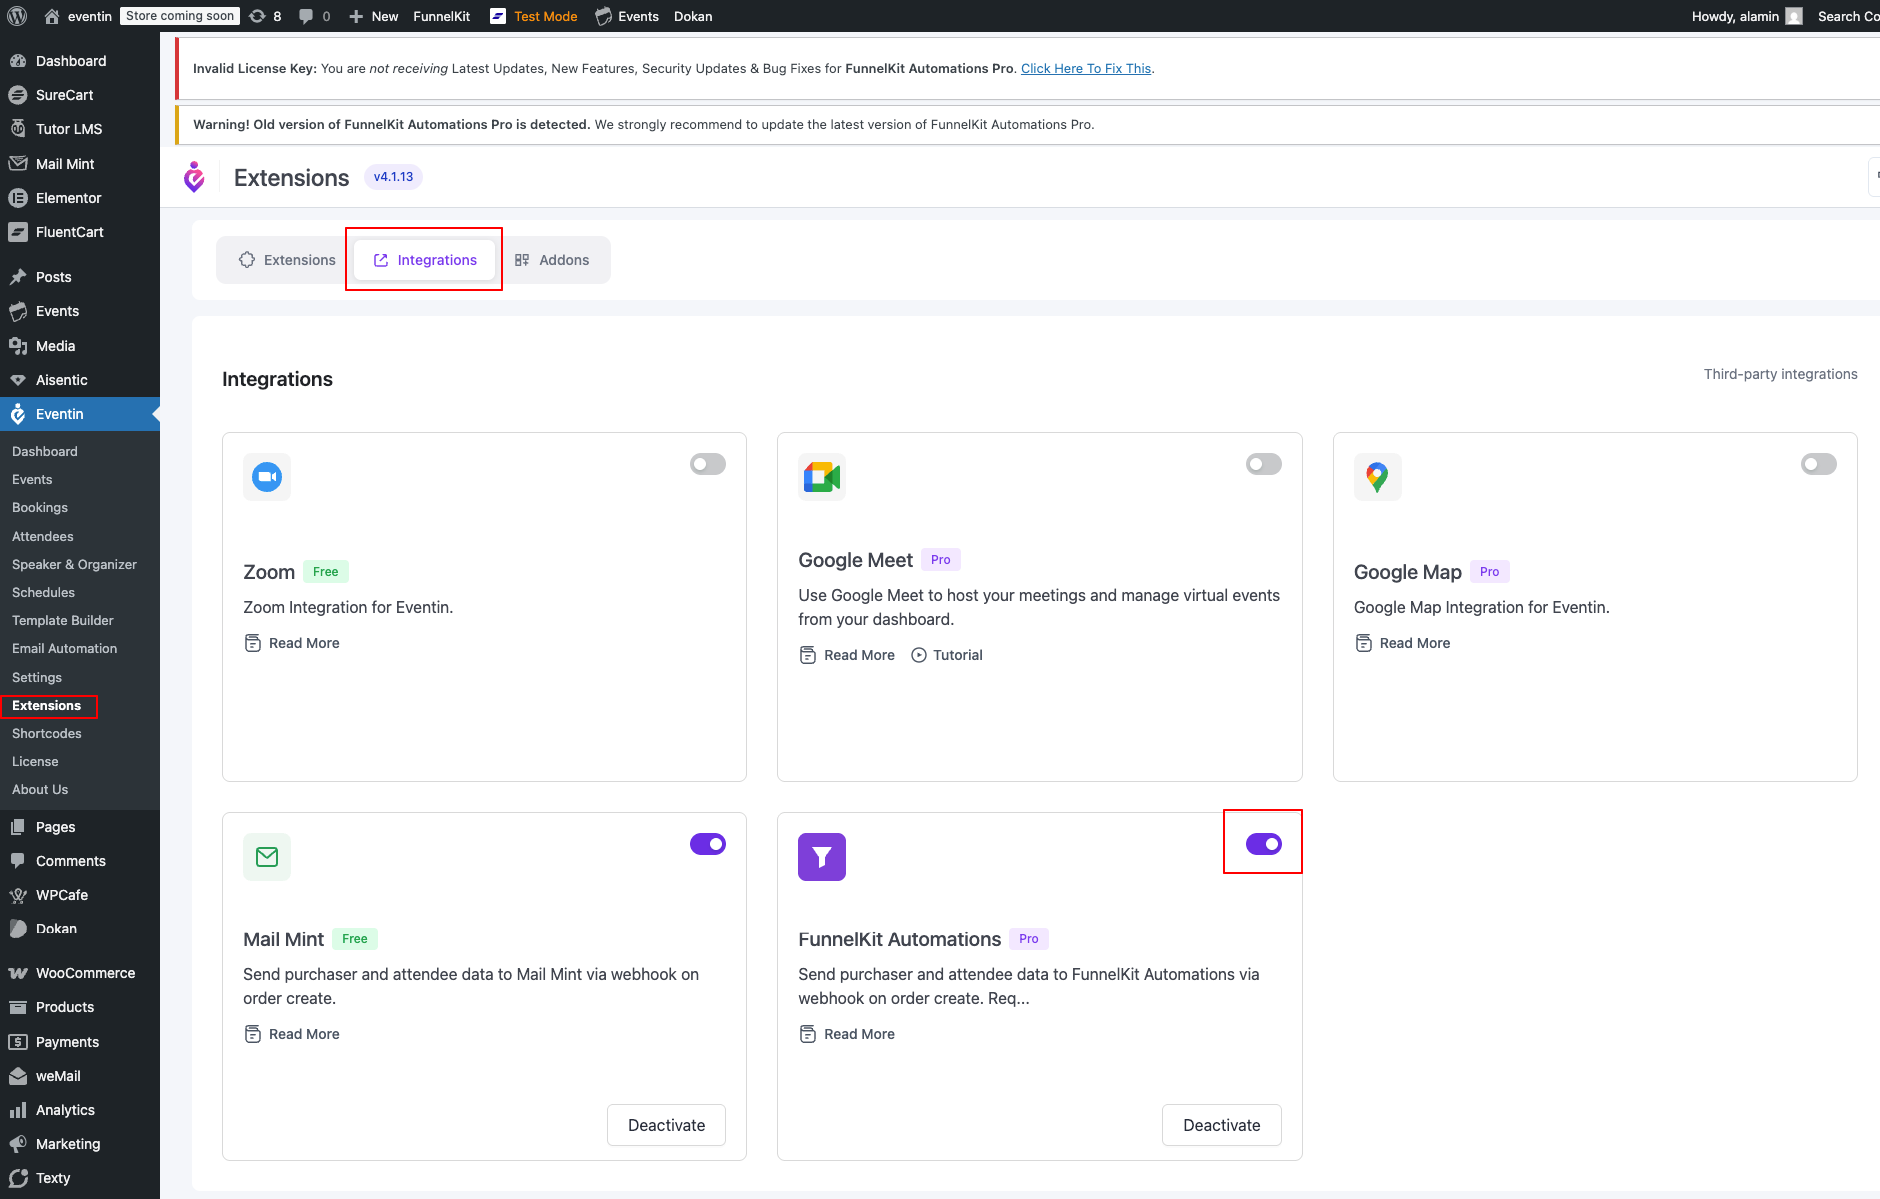Switch to the Extensions tab
Viewport: 1880px width, 1199px height.
tap(287, 260)
